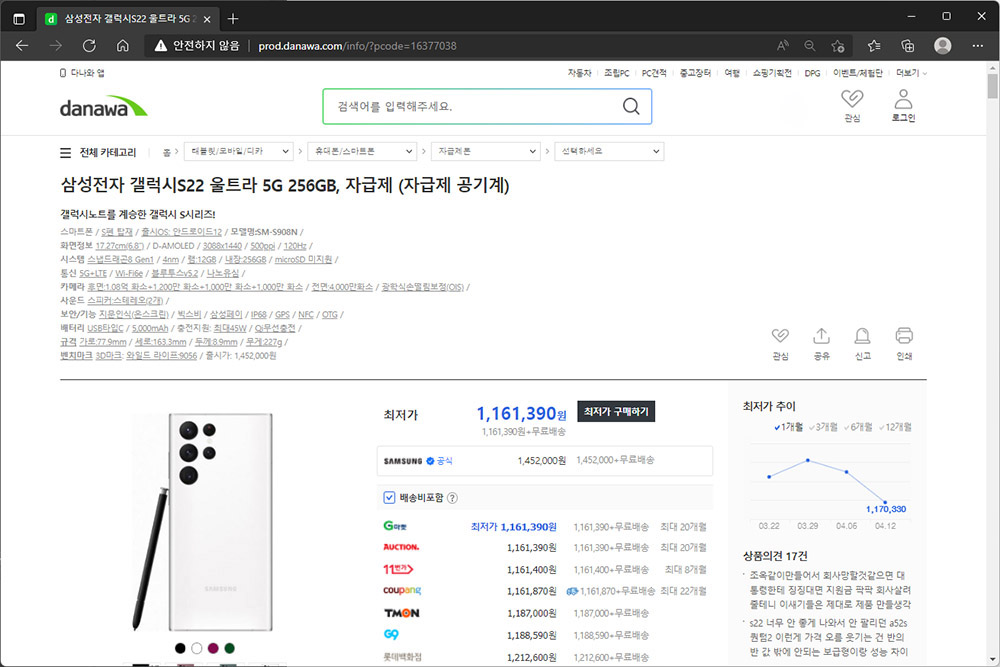The image size is (1000, 667).
Task: Select the 6개월 price trend period
Action: [x=858, y=427]
